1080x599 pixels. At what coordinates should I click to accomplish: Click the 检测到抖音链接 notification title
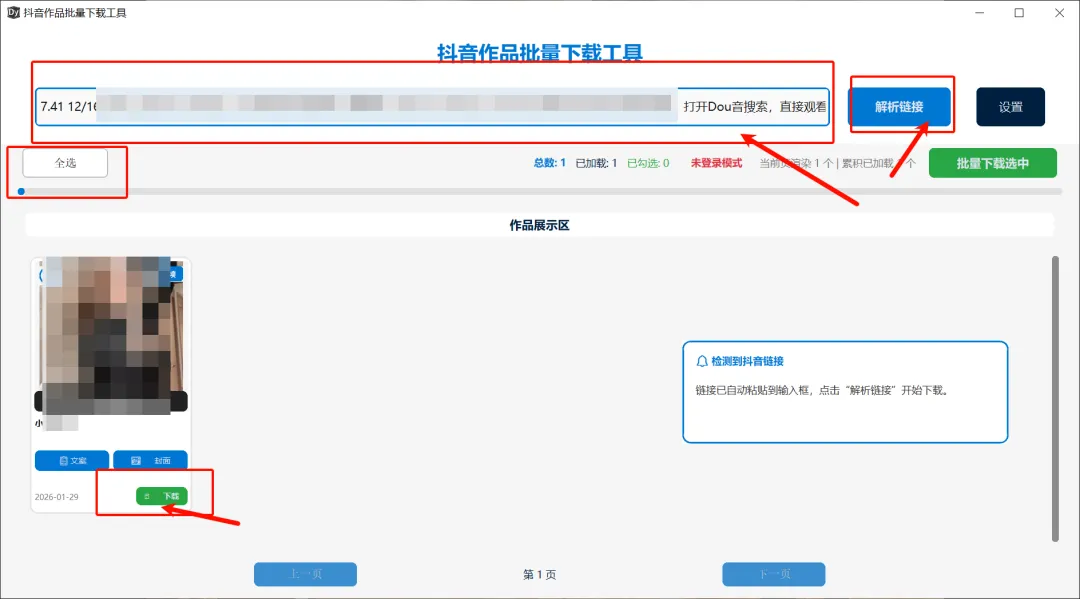pos(747,361)
